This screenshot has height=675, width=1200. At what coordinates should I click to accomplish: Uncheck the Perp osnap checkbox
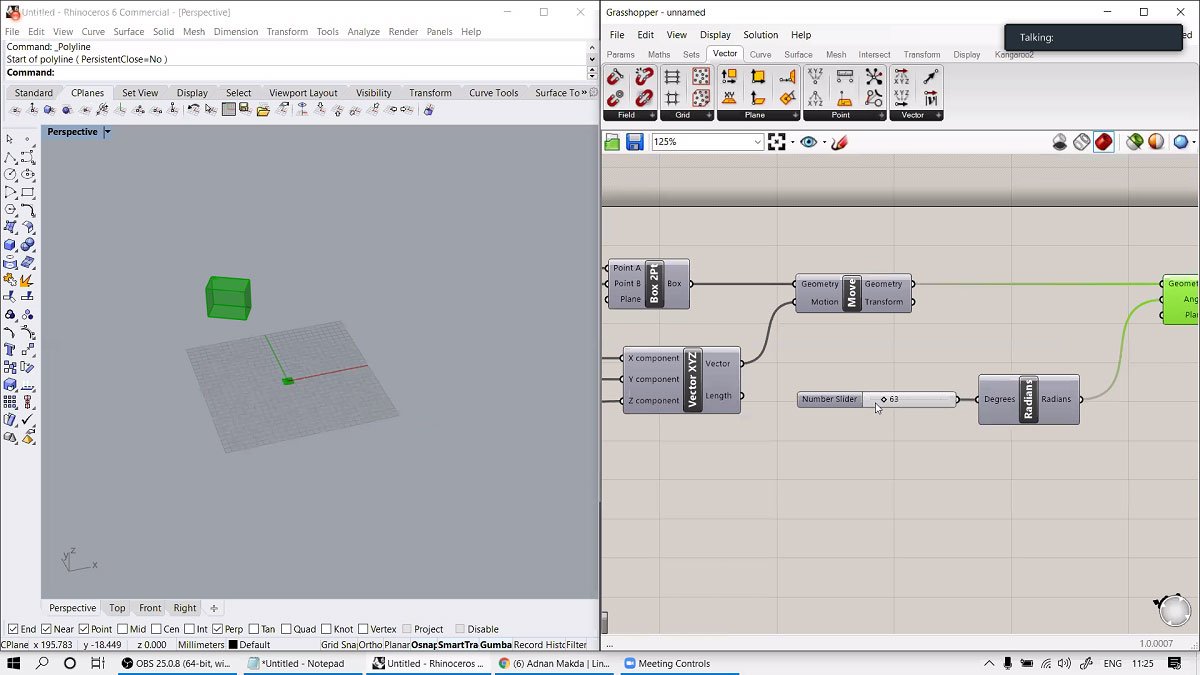pos(217,629)
